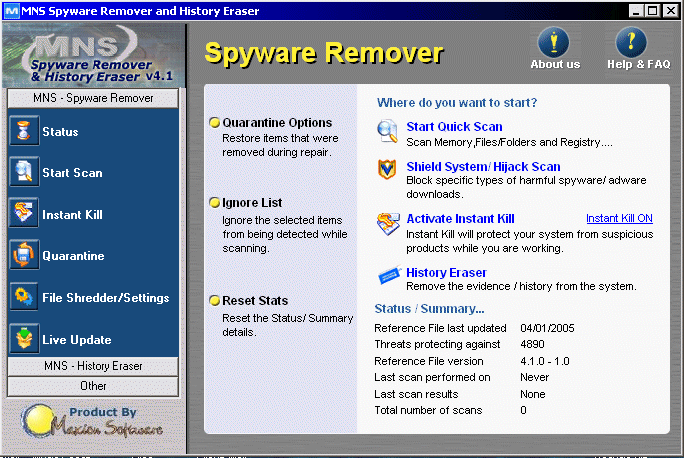Screen dimensions: 684x458
Task: Click the Shield System shield icon
Action: (387, 169)
